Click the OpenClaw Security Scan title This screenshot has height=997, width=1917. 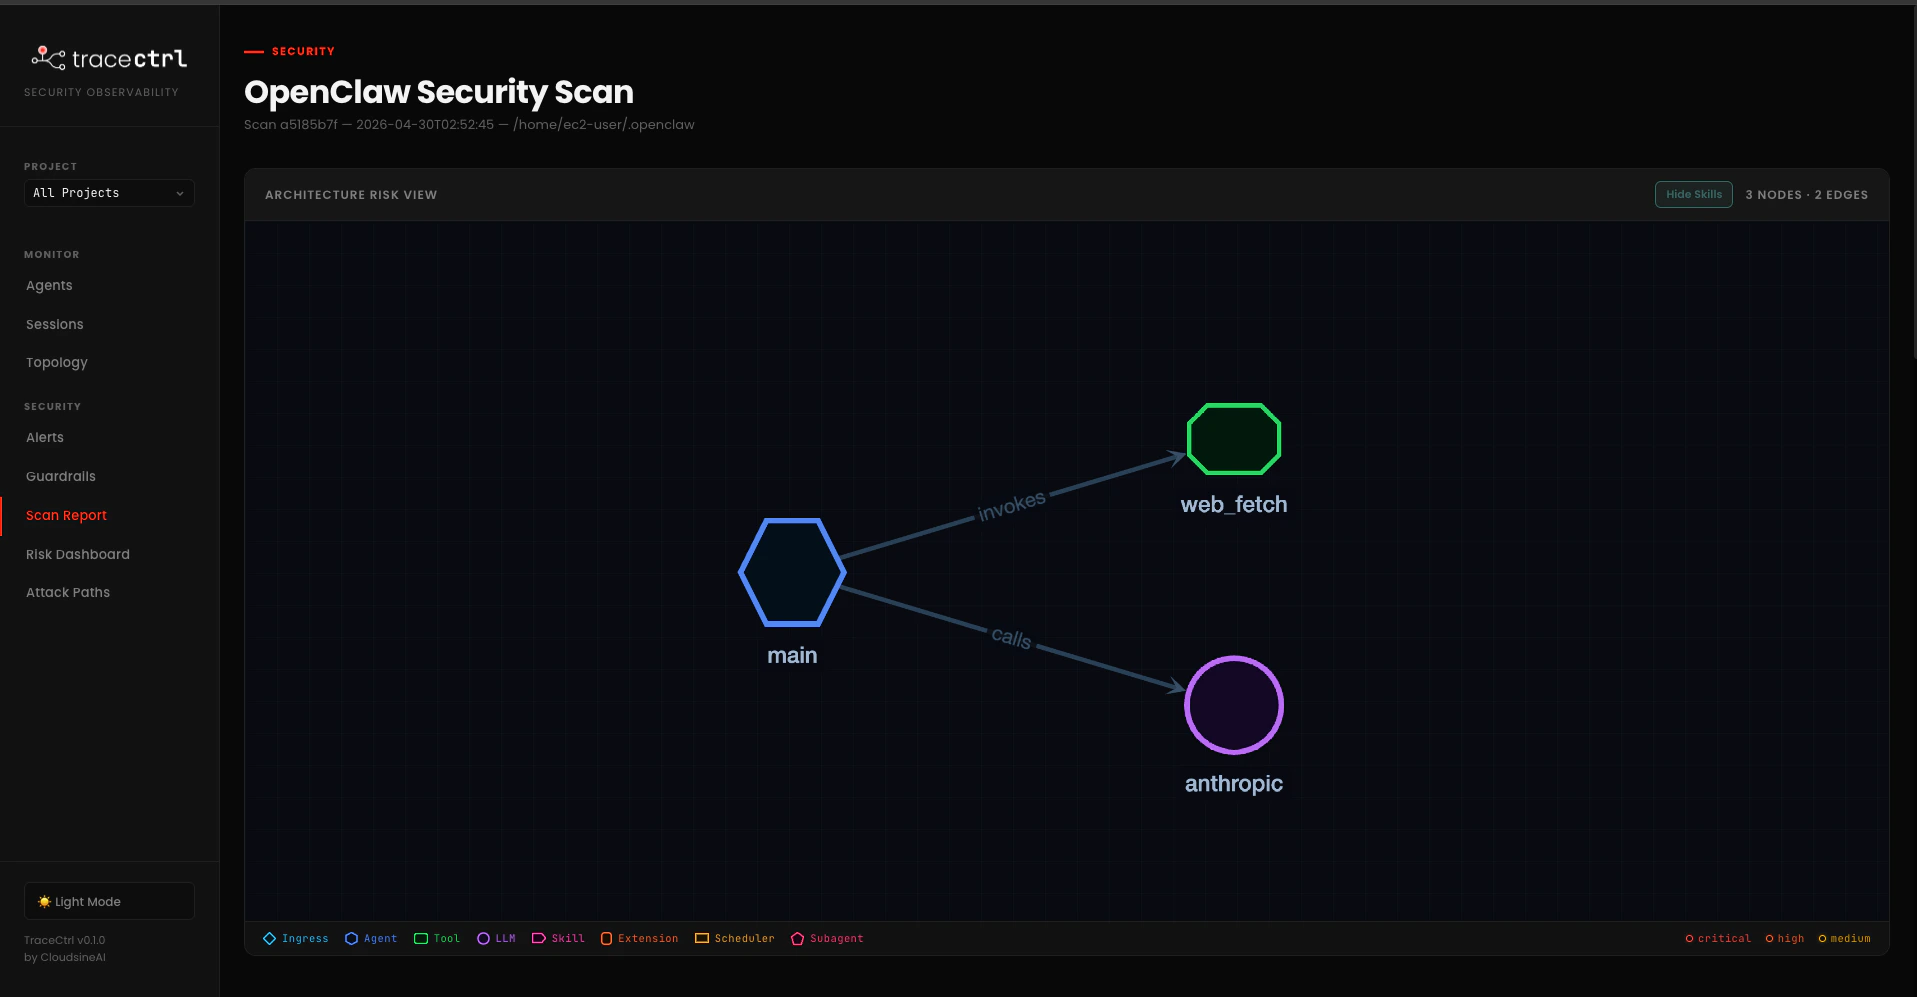[x=439, y=92]
